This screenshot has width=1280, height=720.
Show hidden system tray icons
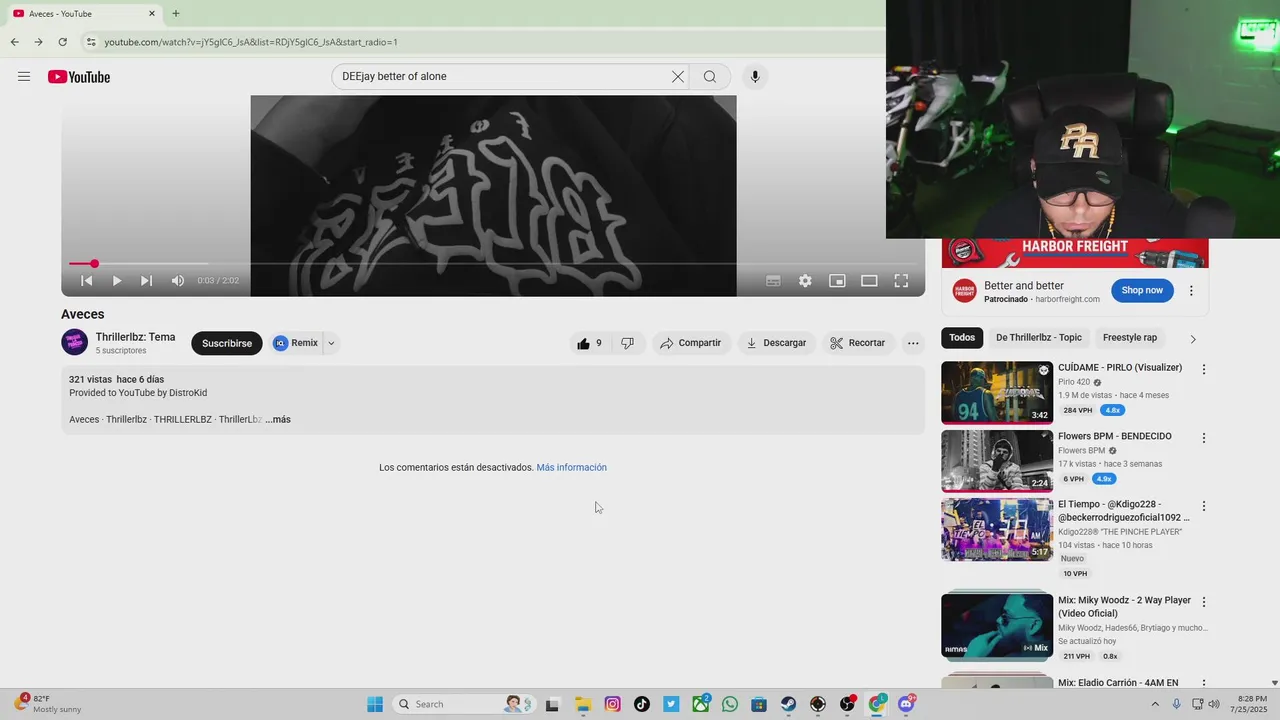(x=1155, y=704)
